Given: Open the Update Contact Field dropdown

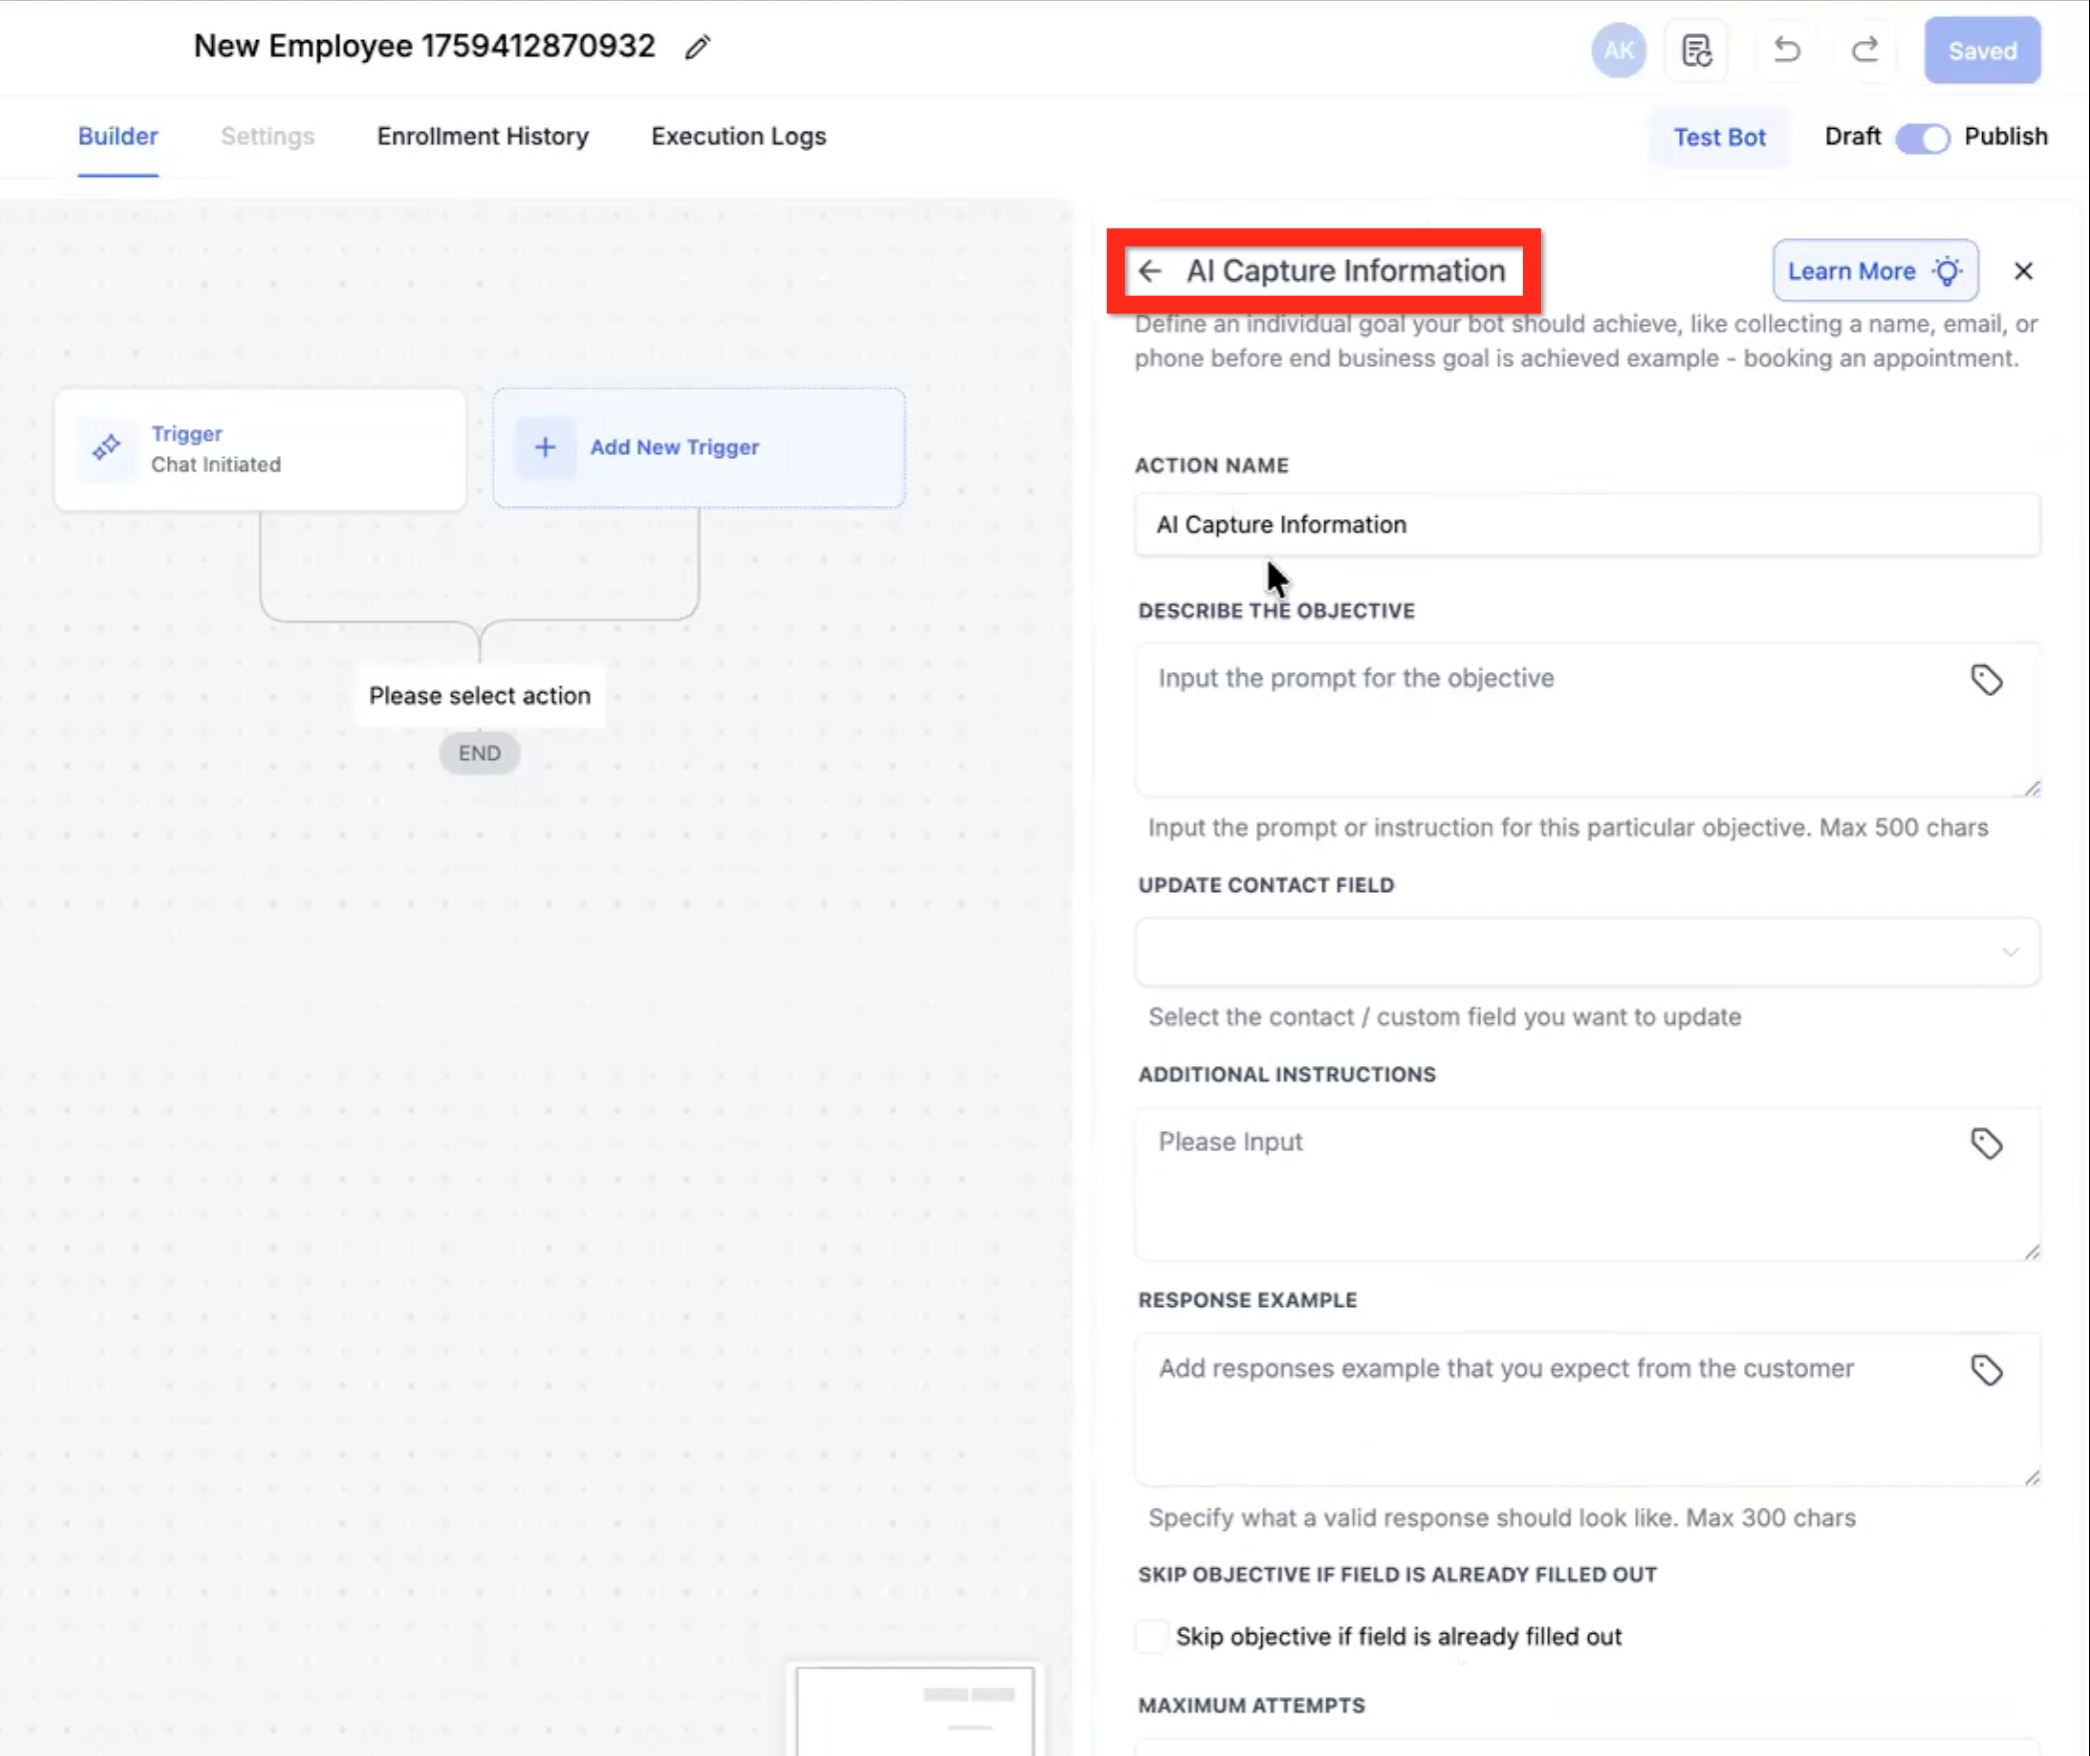Looking at the screenshot, I should (x=1586, y=952).
